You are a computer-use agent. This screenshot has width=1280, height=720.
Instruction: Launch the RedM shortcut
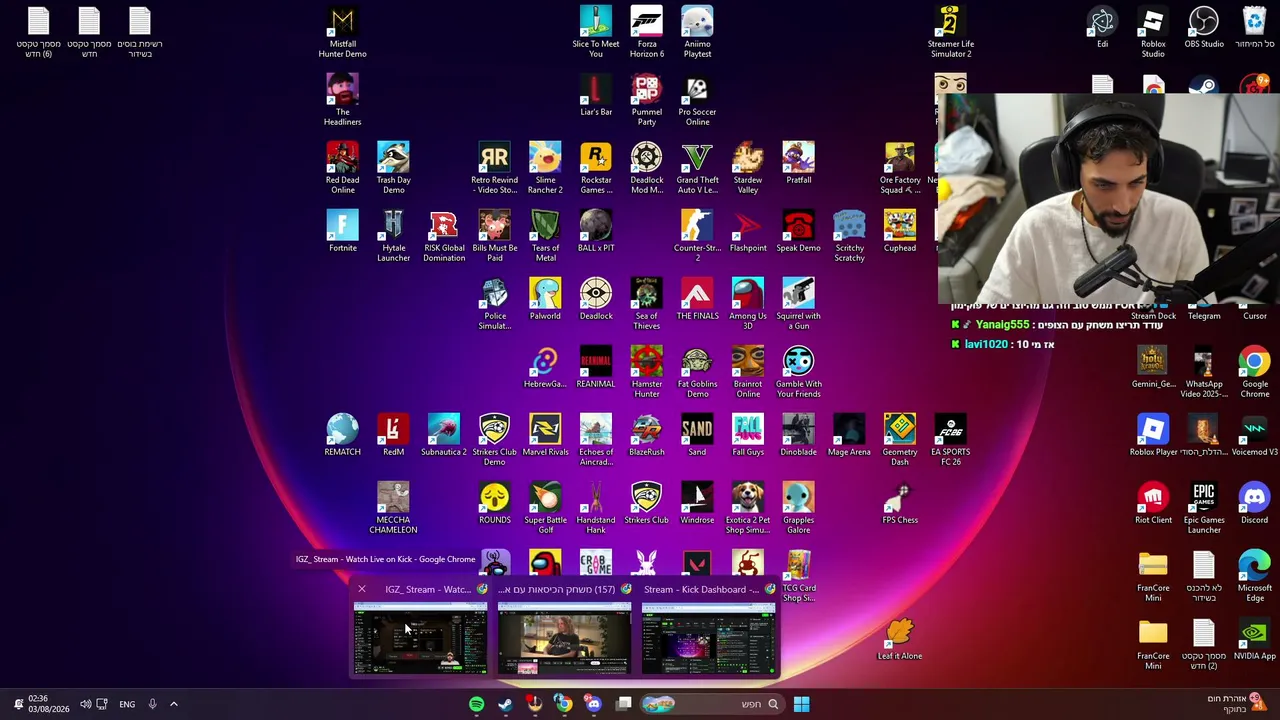point(393,435)
